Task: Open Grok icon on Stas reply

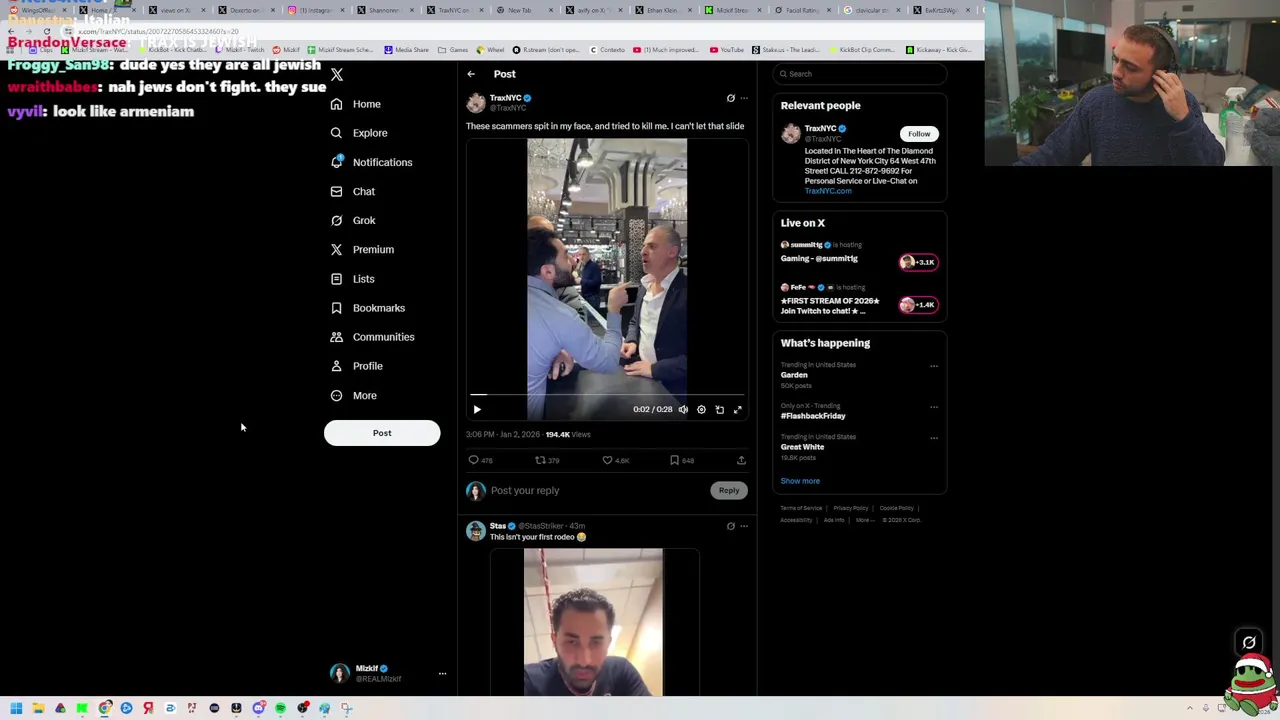Action: 730,526
